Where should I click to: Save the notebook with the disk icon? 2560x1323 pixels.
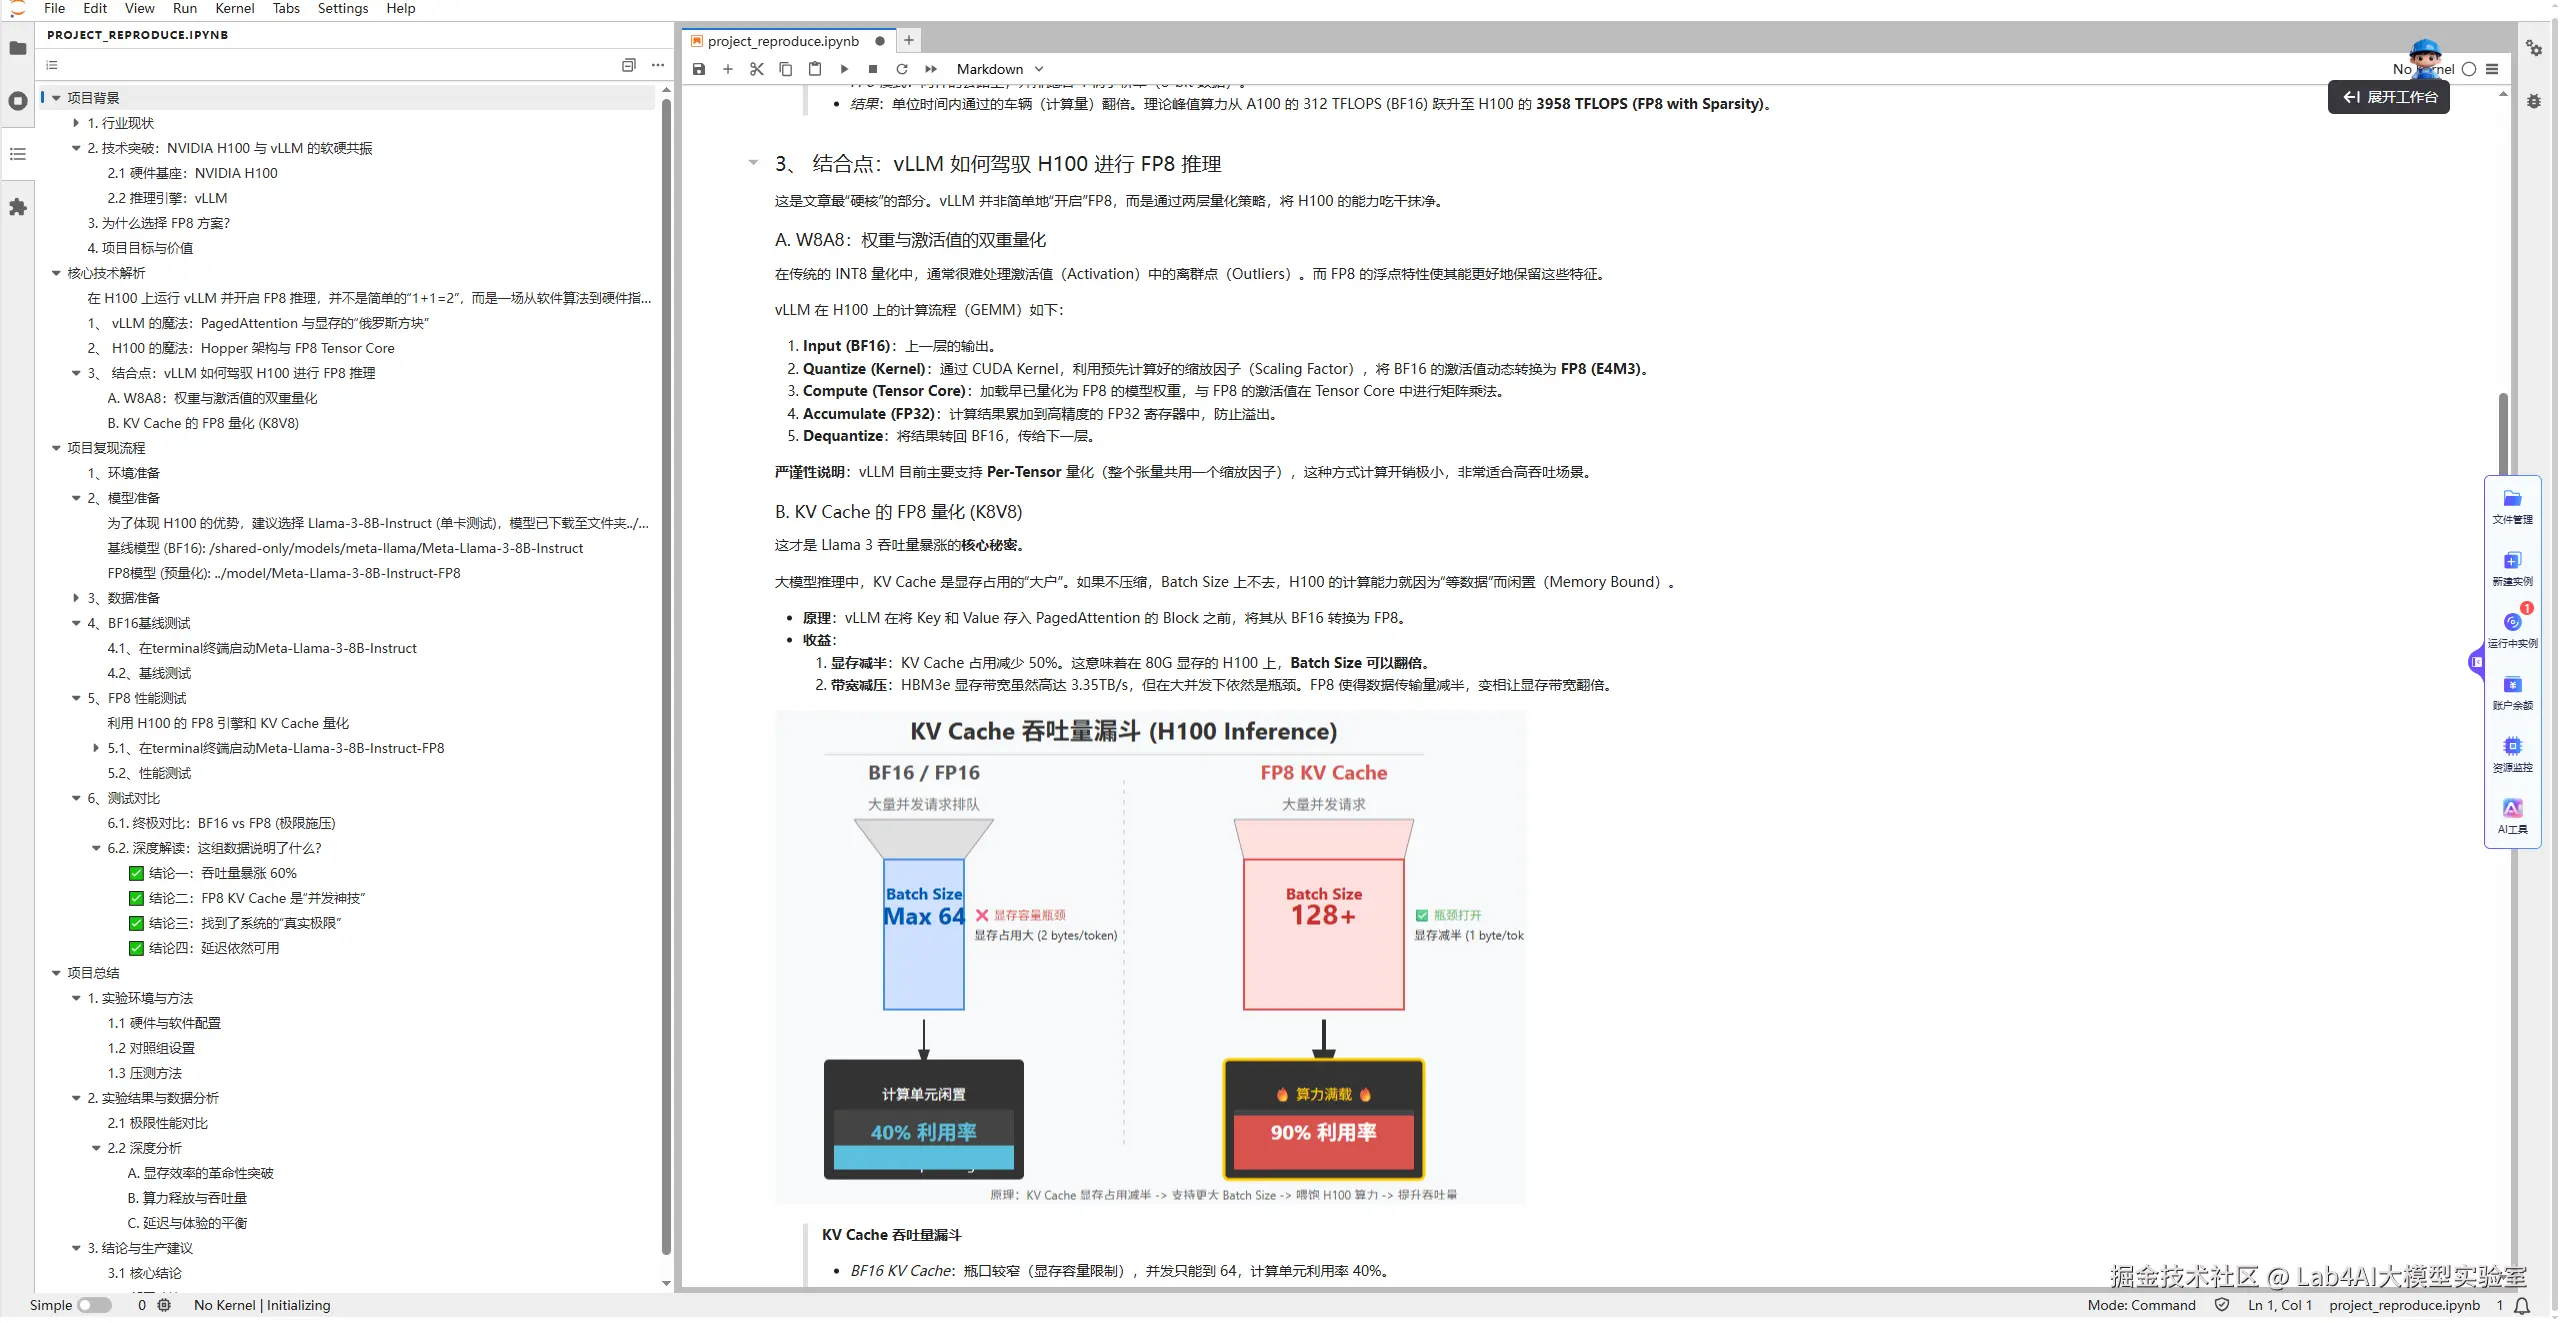point(699,69)
